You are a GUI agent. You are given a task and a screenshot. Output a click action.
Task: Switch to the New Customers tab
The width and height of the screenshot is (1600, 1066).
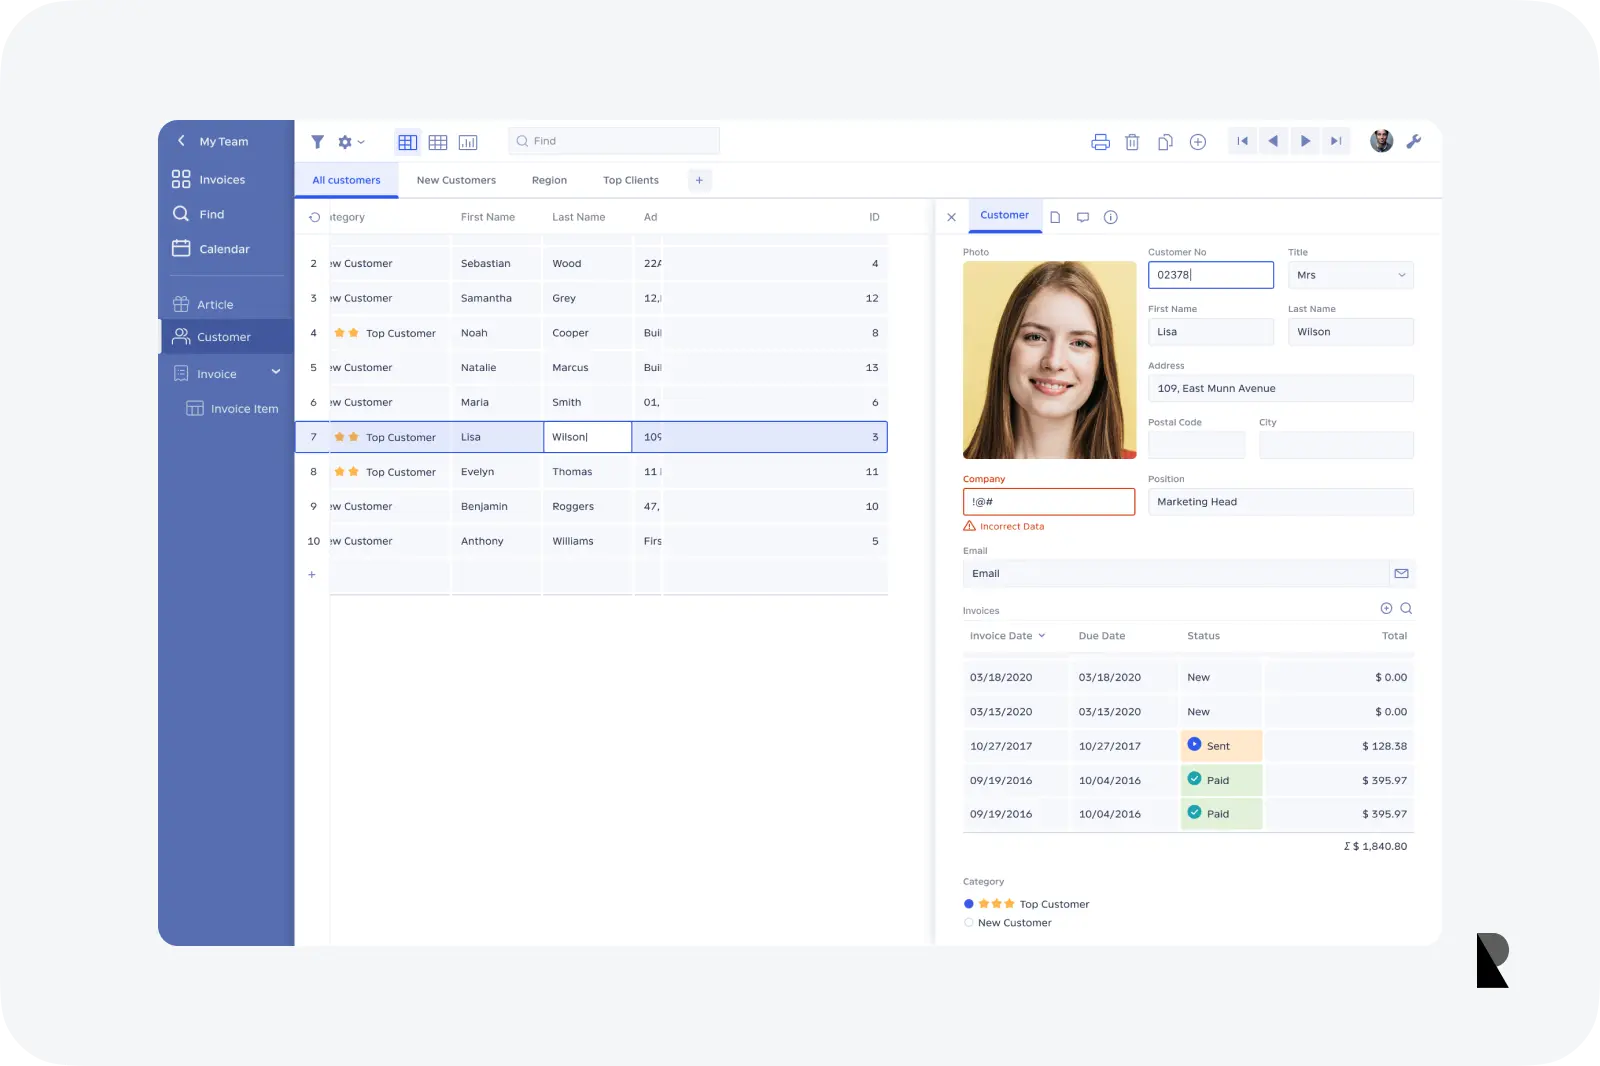click(456, 181)
